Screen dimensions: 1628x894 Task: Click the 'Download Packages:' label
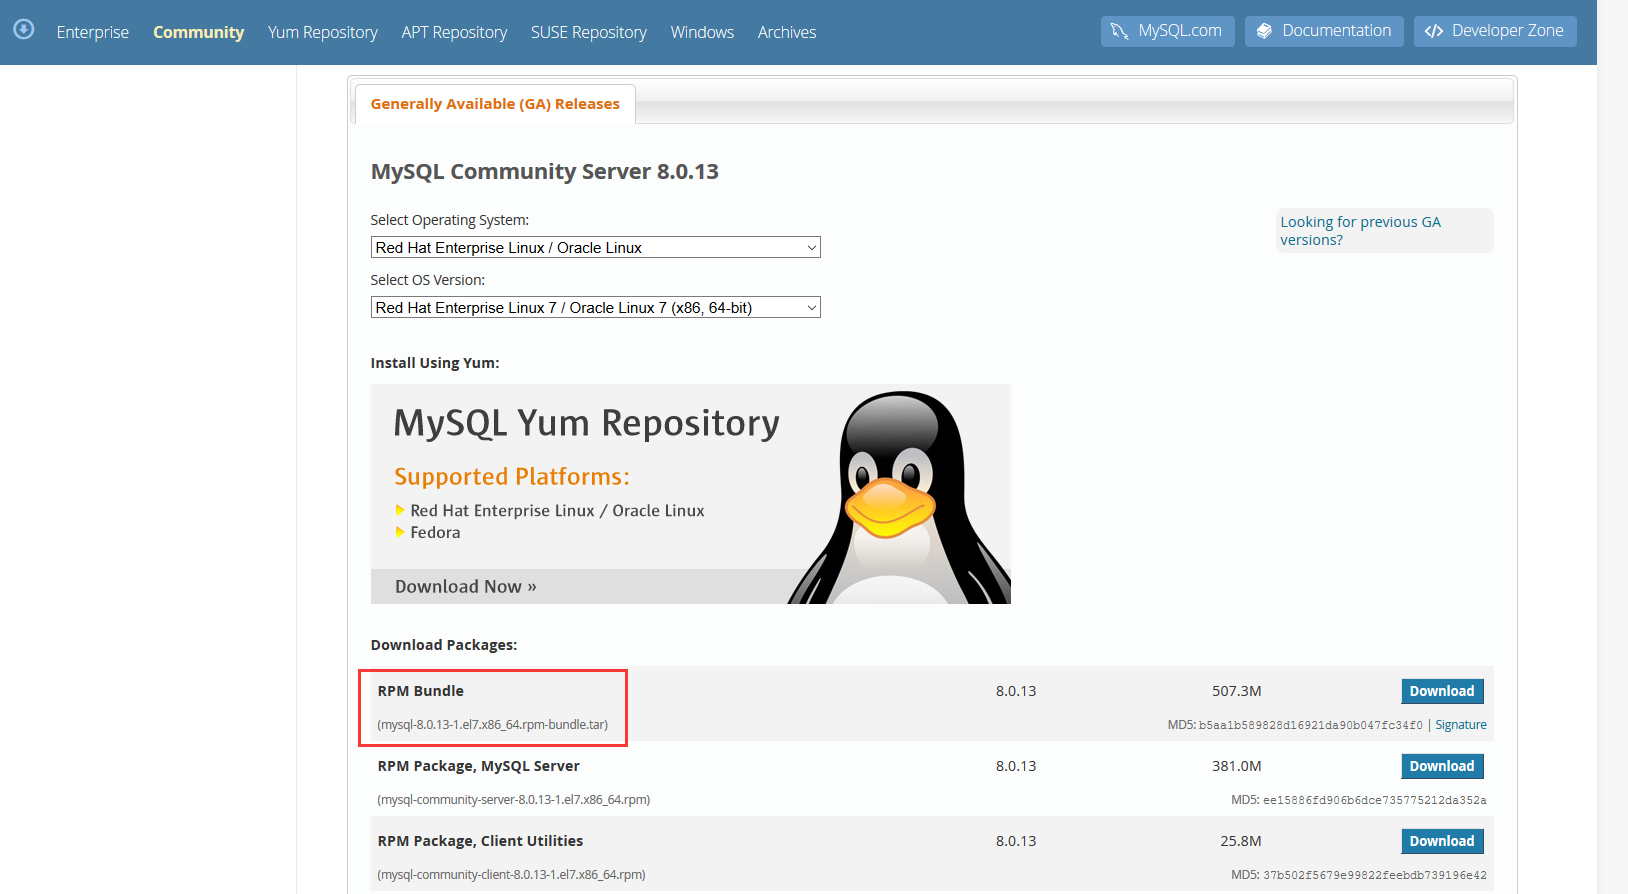click(444, 645)
